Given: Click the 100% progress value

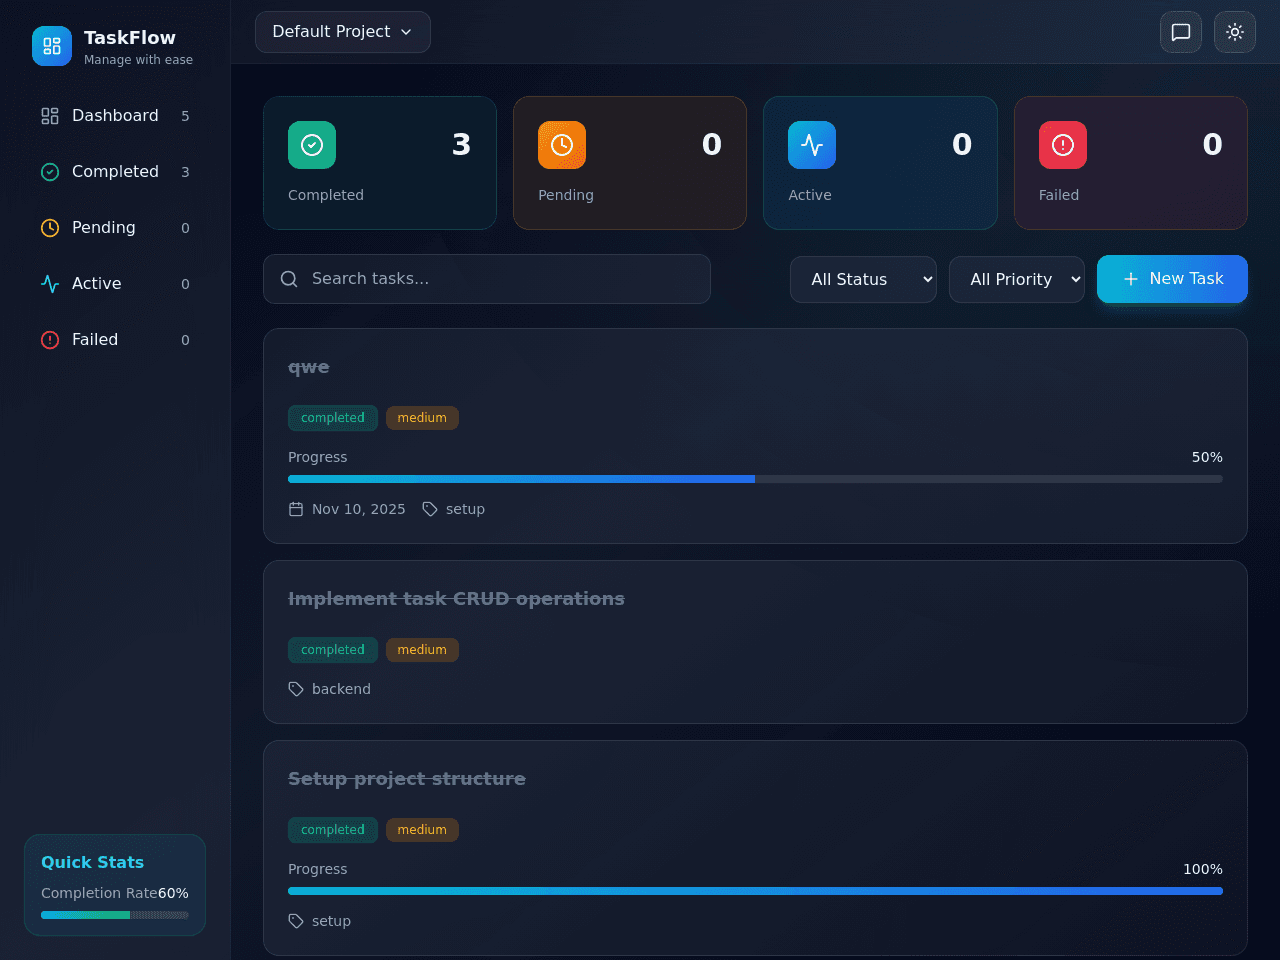Looking at the screenshot, I should [x=1203, y=869].
